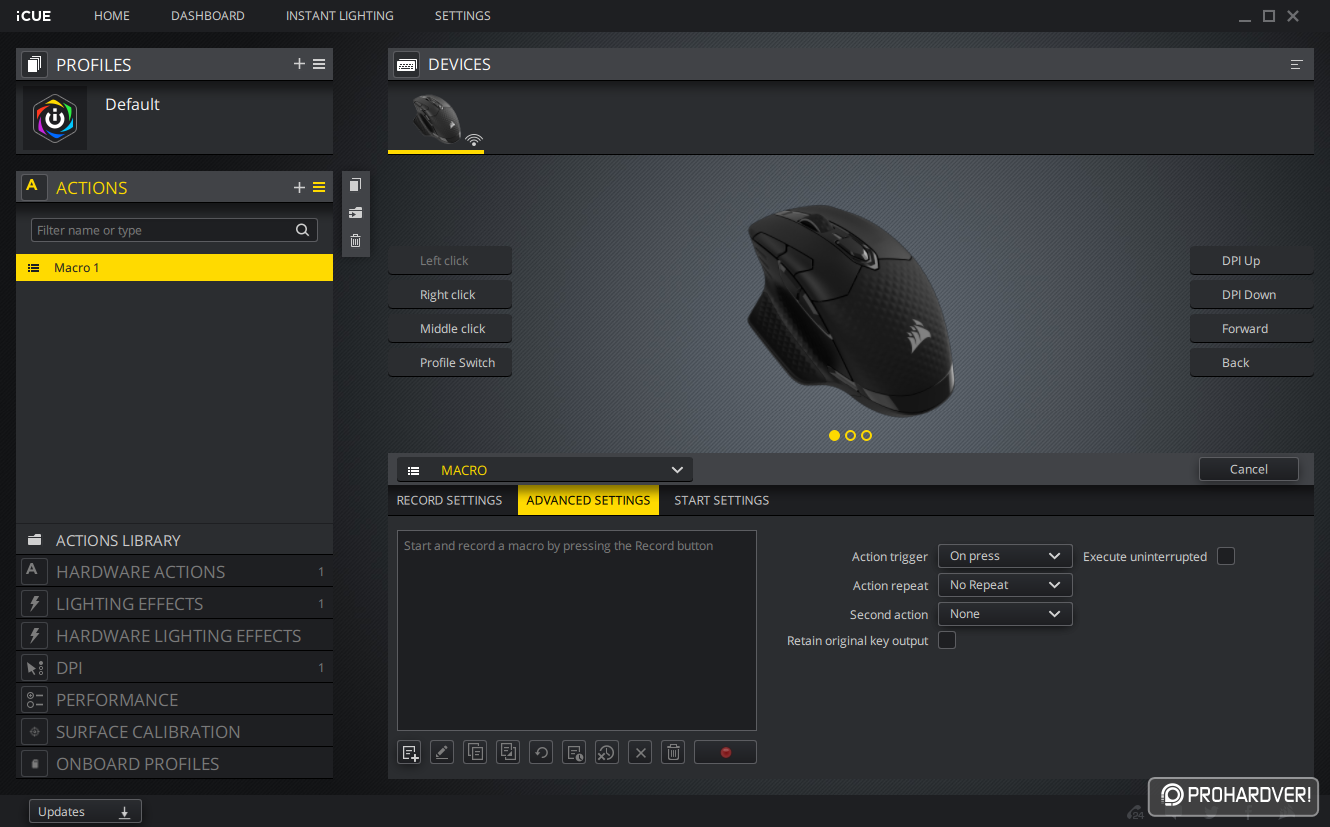Open the Devices panel menu icon
The height and width of the screenshot is (827, 1330).
(x=1297, y=64)
